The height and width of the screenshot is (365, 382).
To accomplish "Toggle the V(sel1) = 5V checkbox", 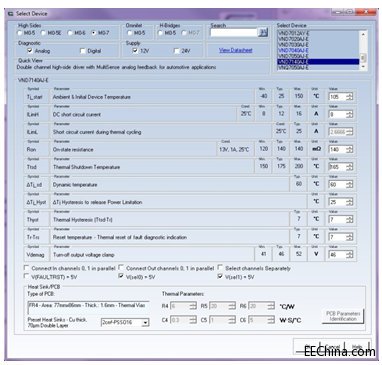I will (220, 276).
